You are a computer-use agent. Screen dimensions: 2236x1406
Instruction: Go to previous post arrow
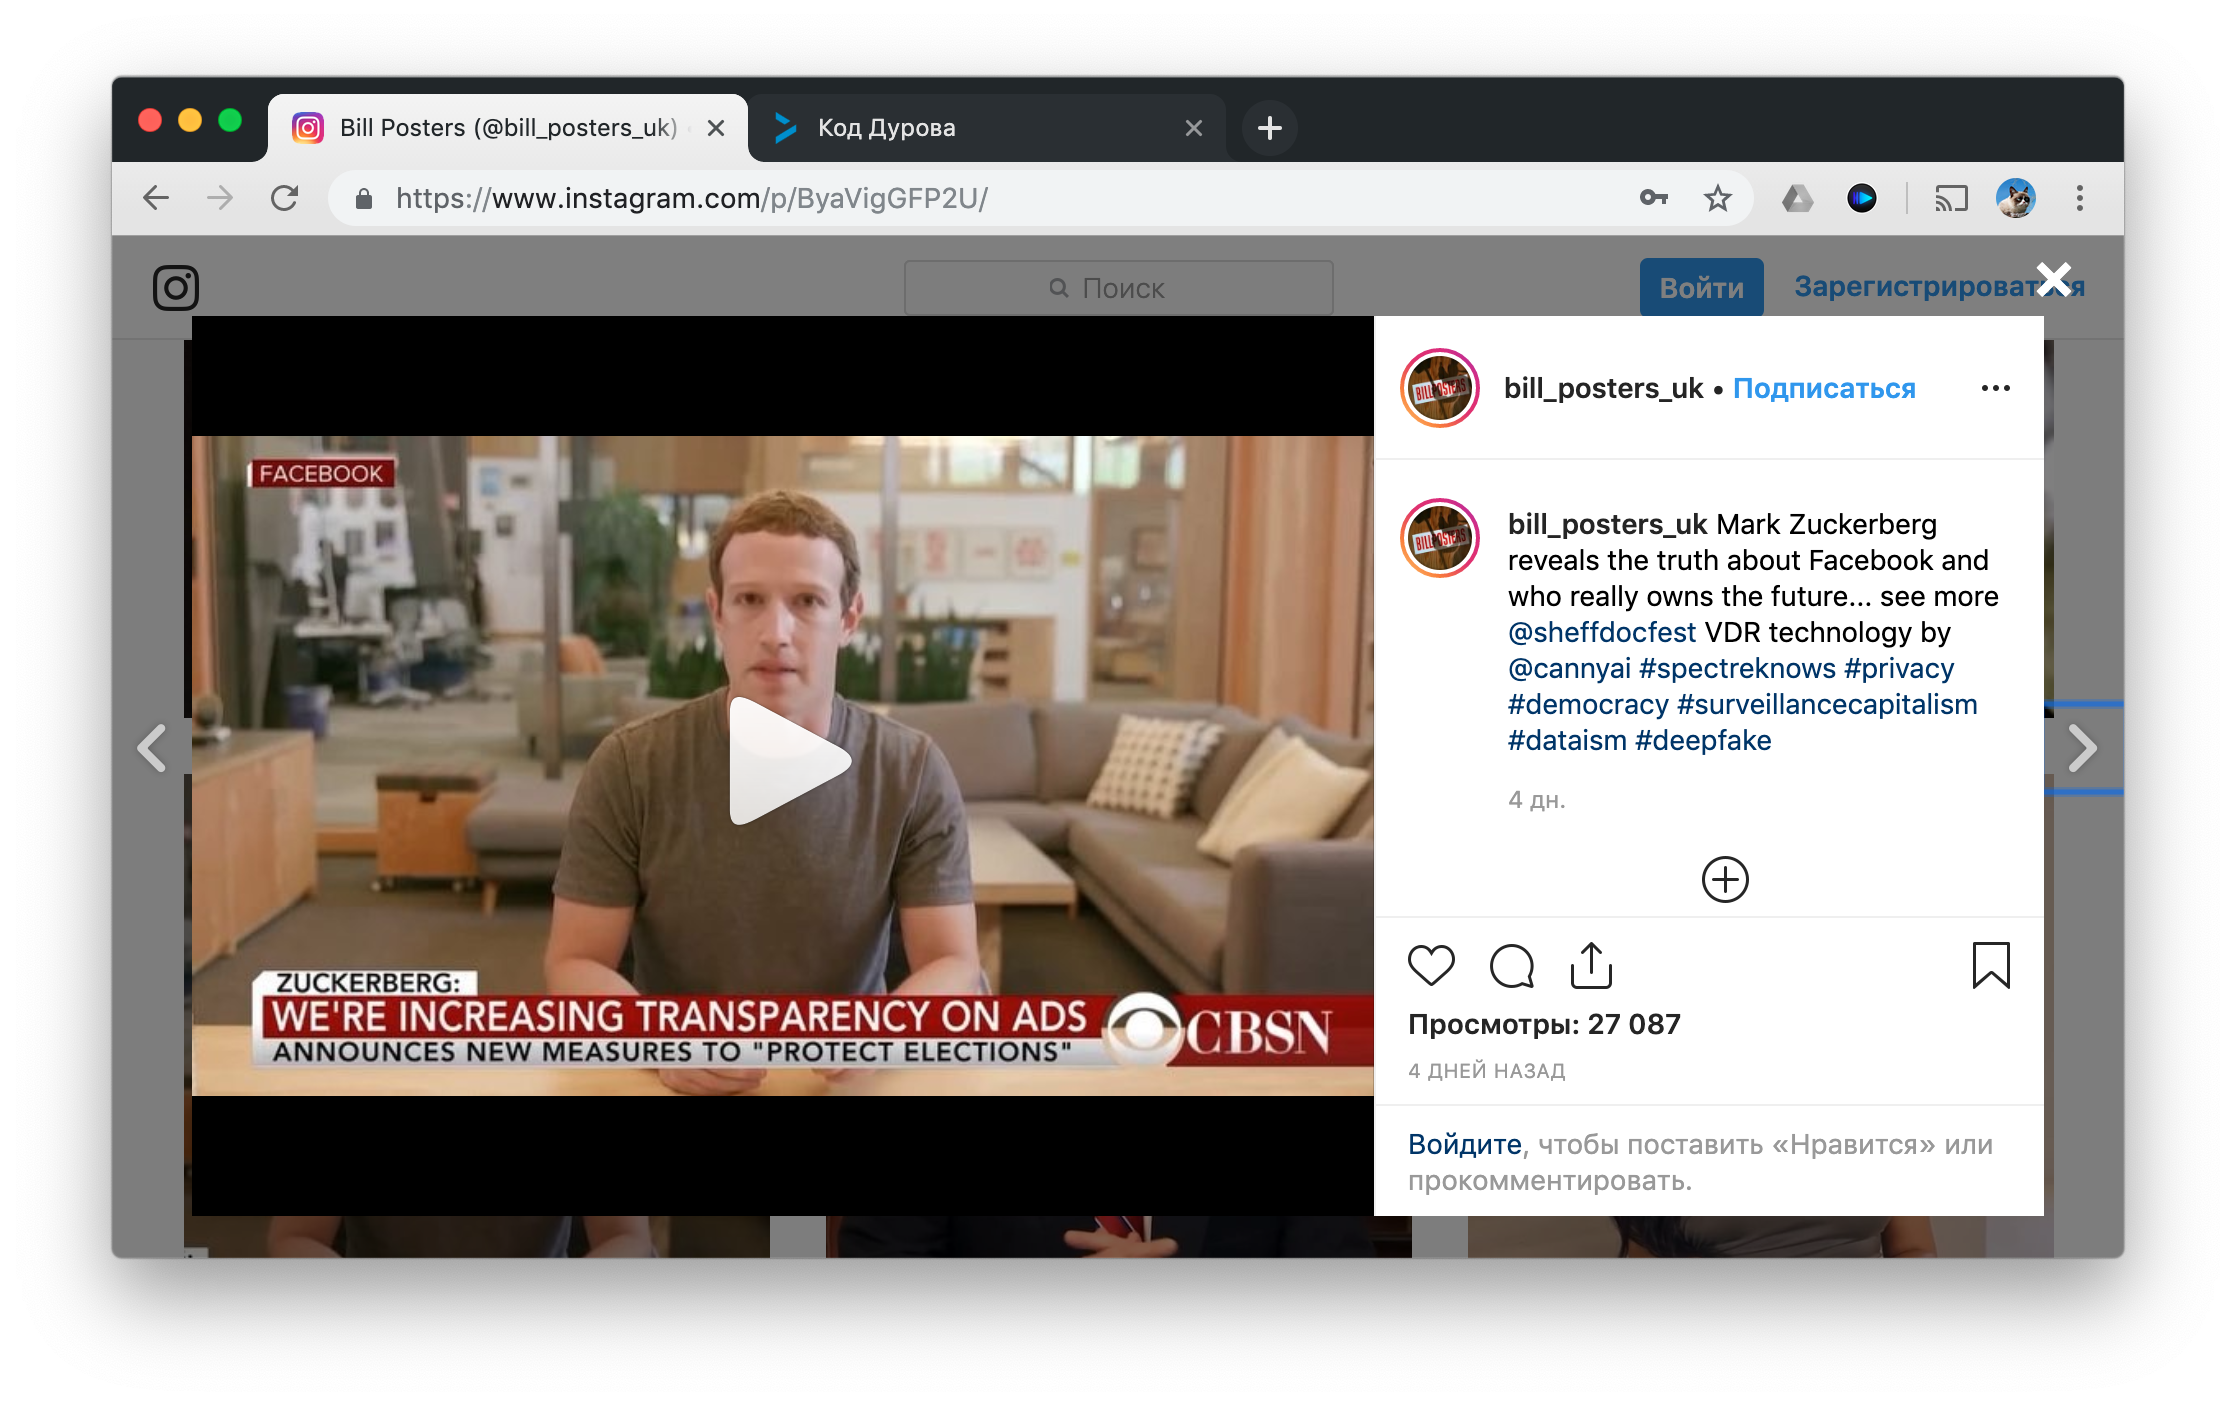pos(152,748)
